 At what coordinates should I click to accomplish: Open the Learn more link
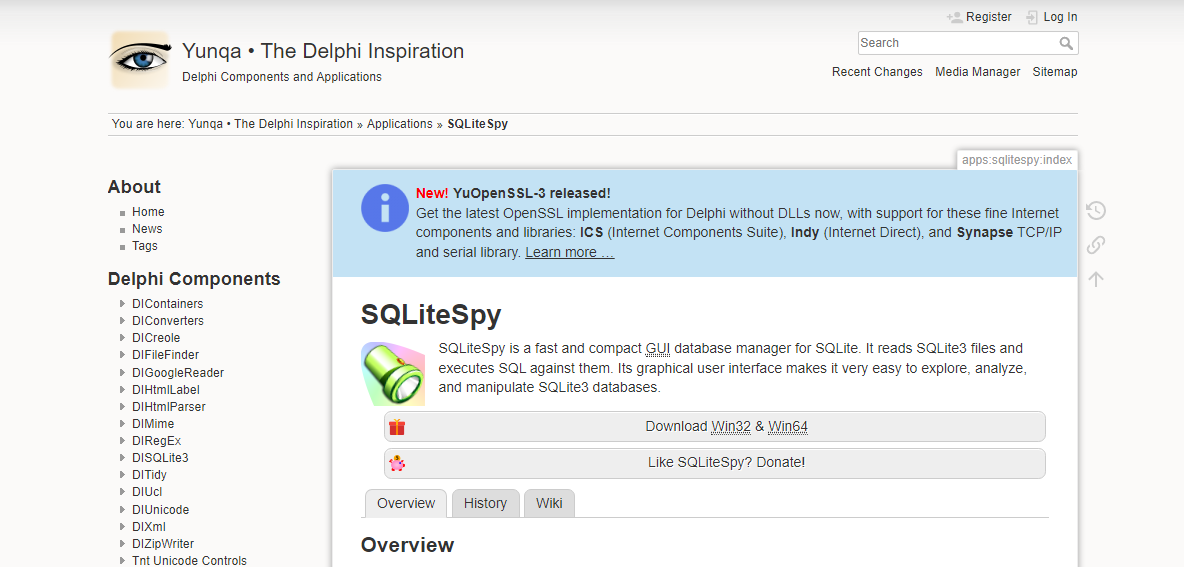[x=569, y=253]
